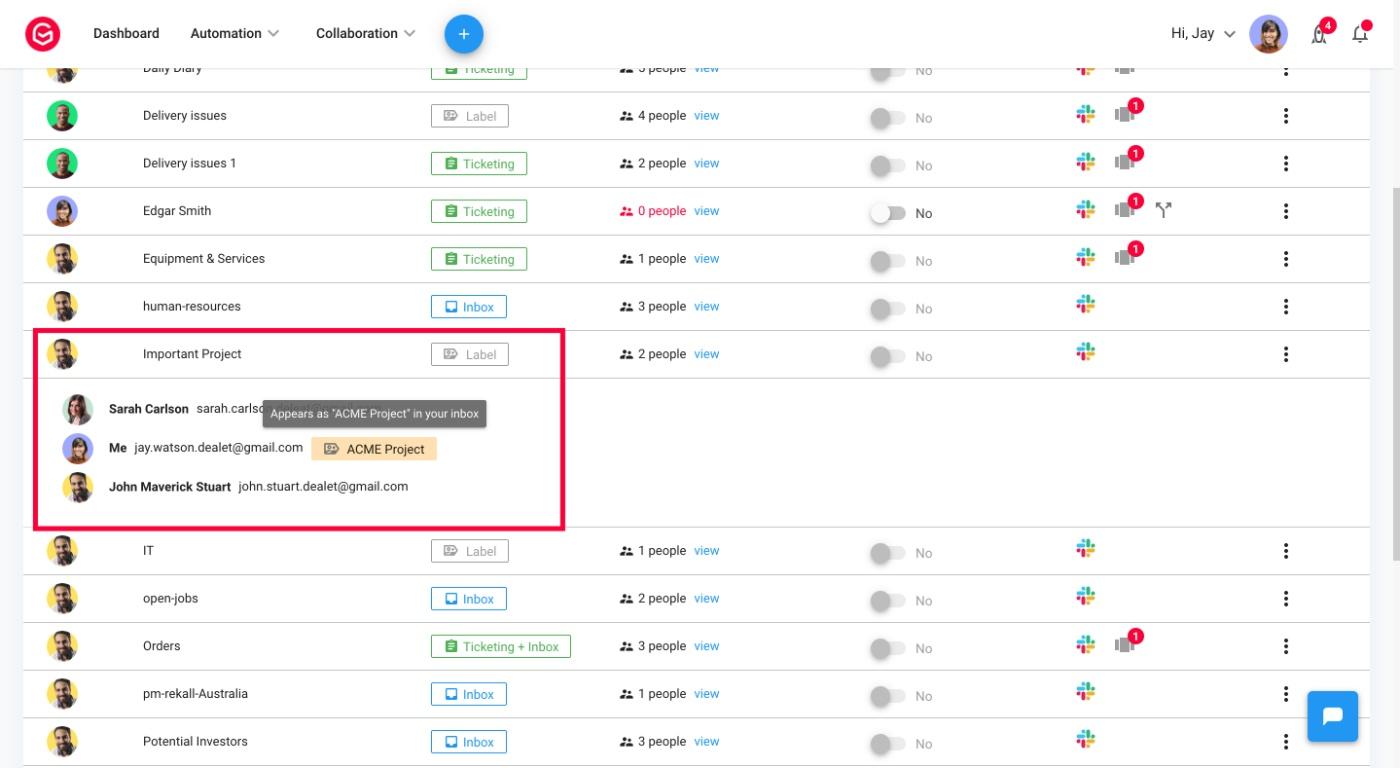Expand the Collaboration menu
Image resolution: width=1400 pixels, height=768 pixels.
pyautogui.click(x=366, y=33)
